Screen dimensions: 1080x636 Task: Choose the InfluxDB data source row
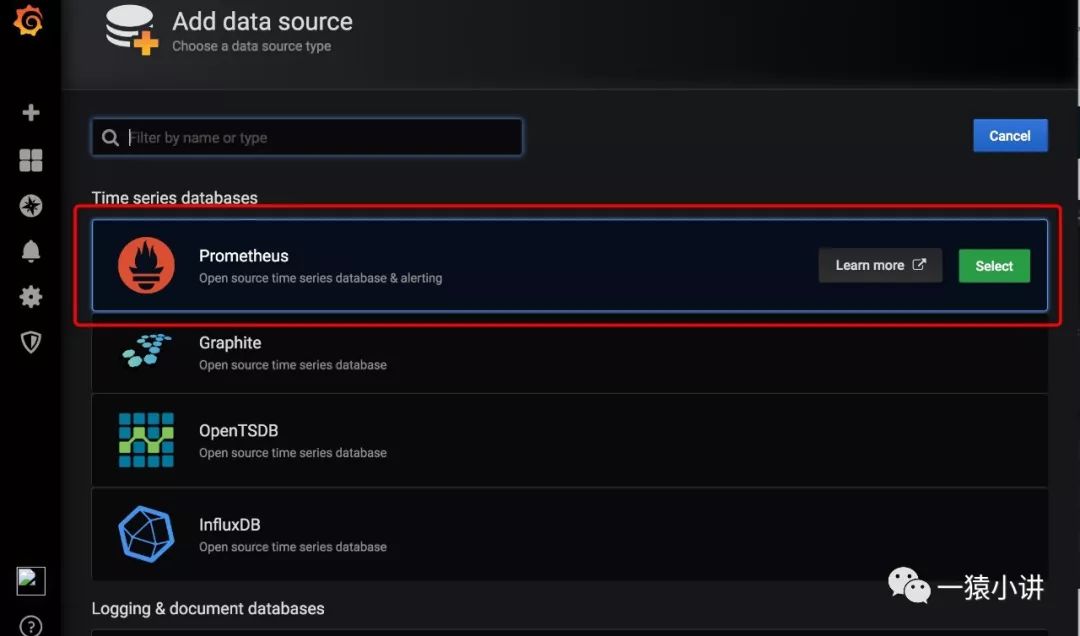click(570, 534)
